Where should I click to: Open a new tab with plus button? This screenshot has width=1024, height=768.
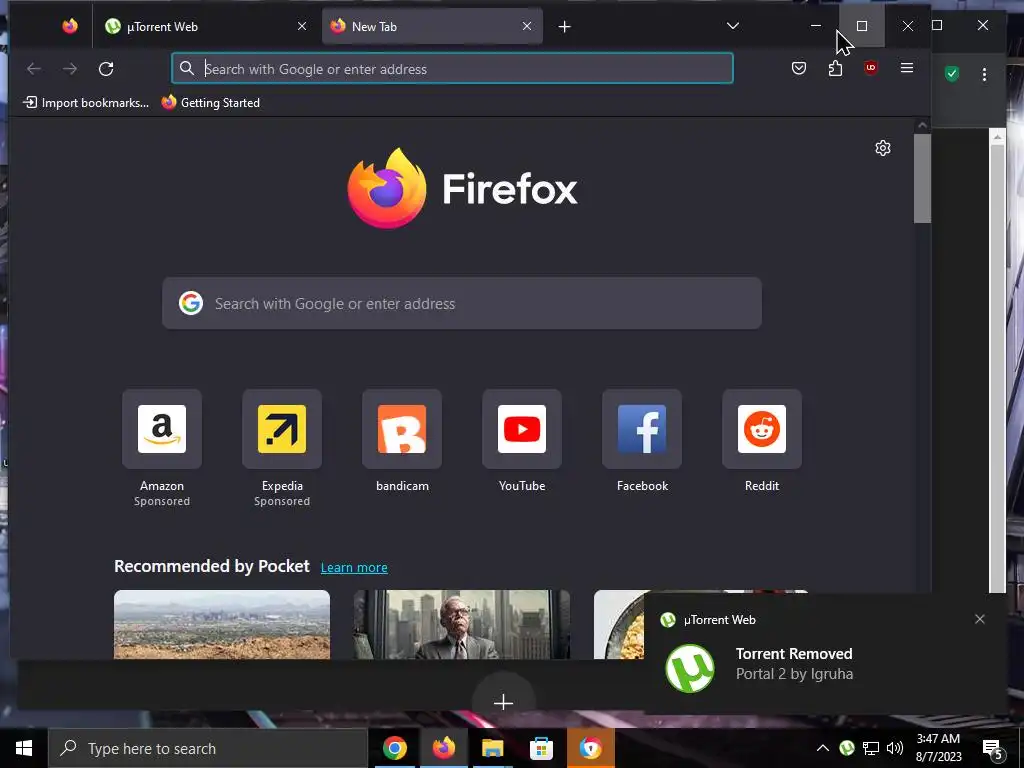tap(565, 26)
